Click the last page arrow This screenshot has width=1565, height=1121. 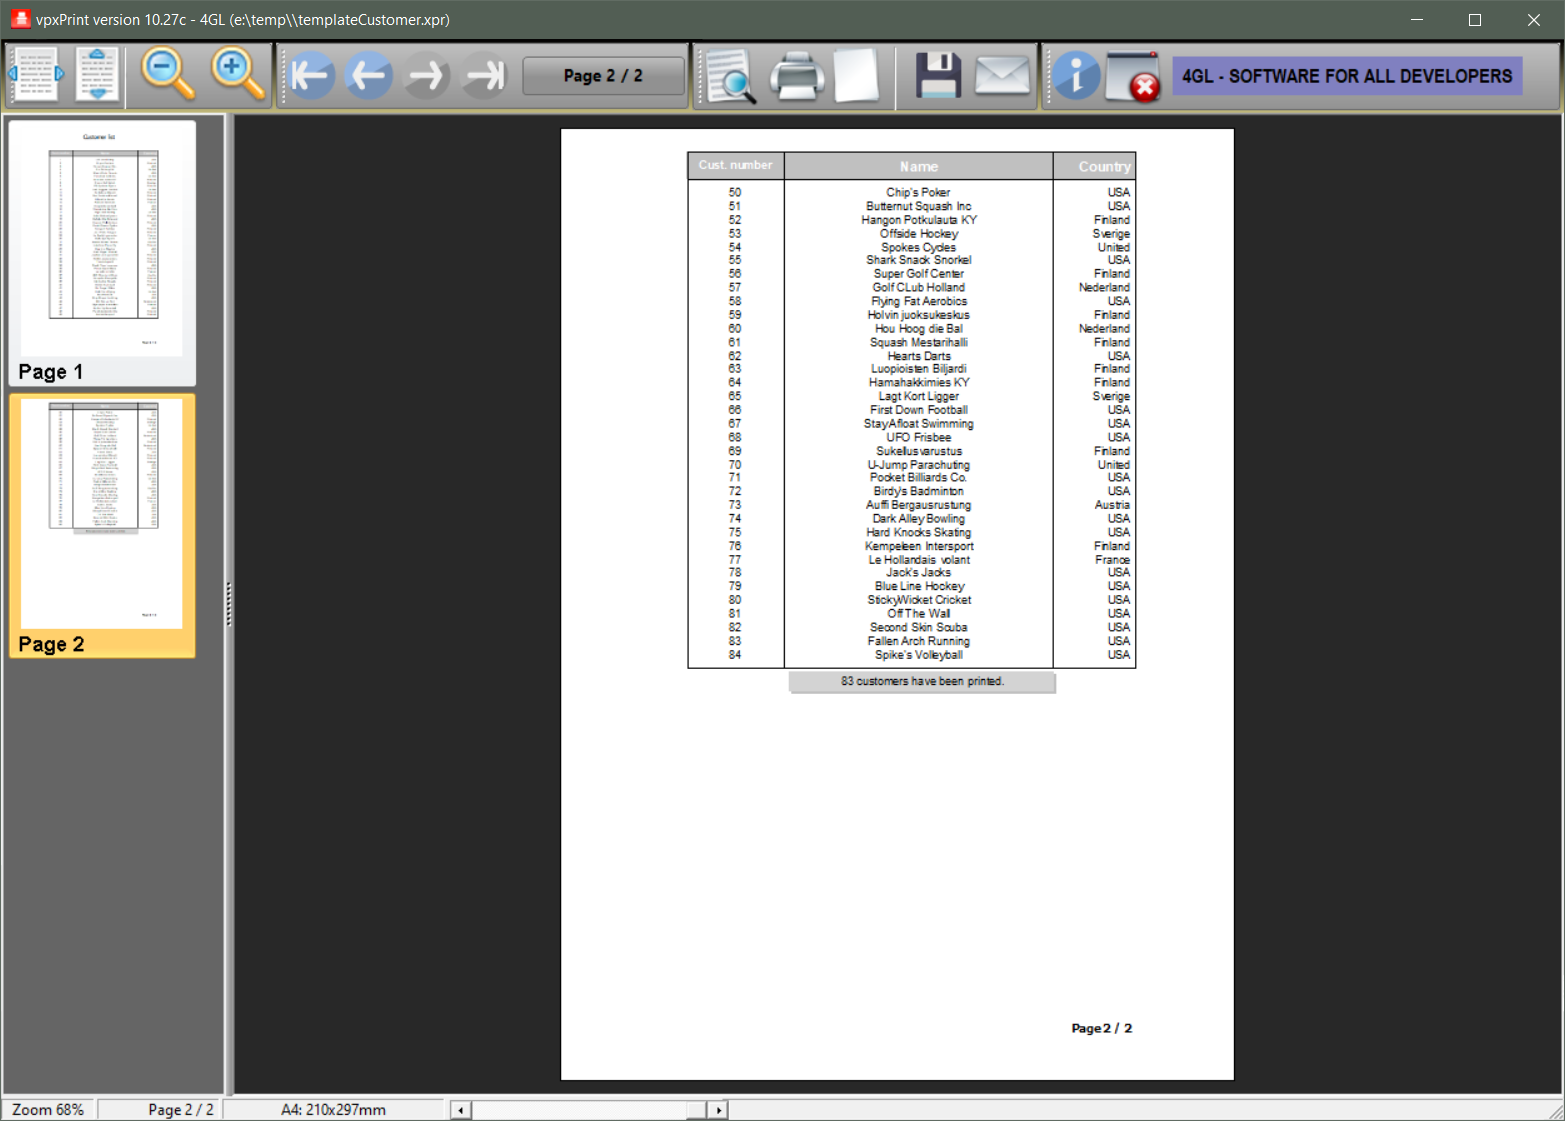(486, 75)
